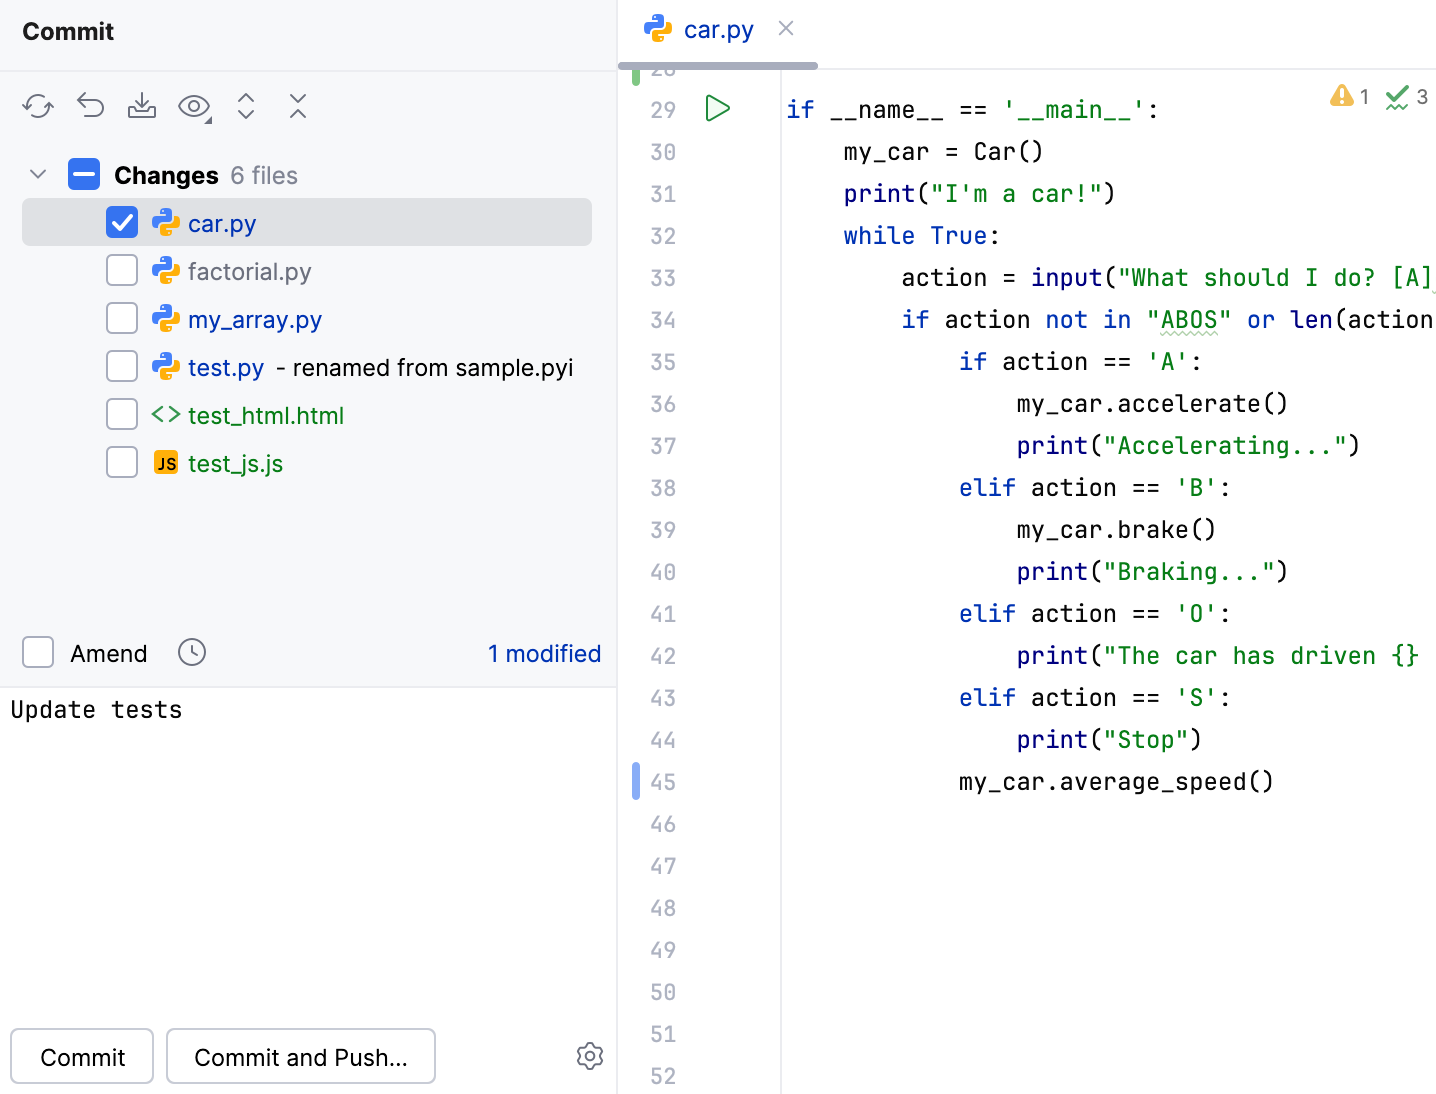
Task: Include factorial.py in the commit
Action: (121, 270)
